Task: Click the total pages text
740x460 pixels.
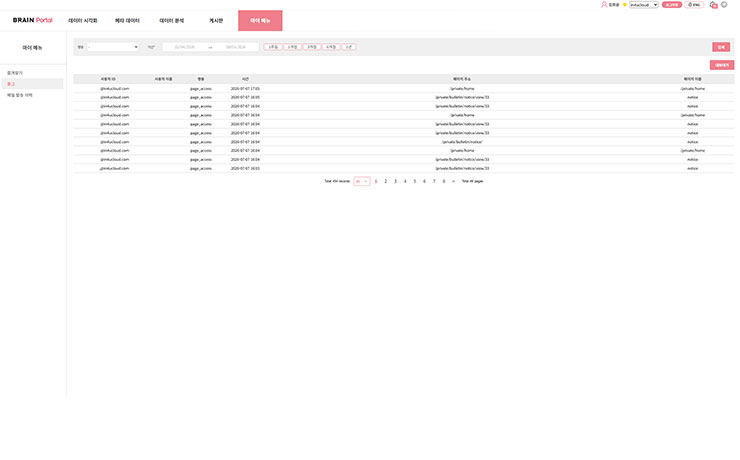Action: pyautogui.click(x=472, y=182)
